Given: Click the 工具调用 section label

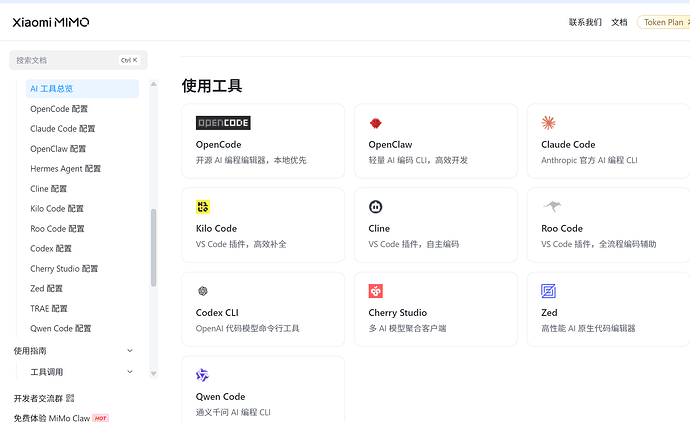Looking at the screenshot, I should point(46,372).
